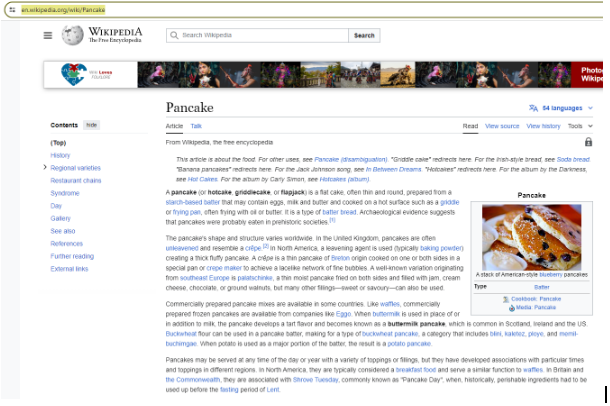Select the View source tab
This screenshot has height=406, width=610.
coord(502,126)
